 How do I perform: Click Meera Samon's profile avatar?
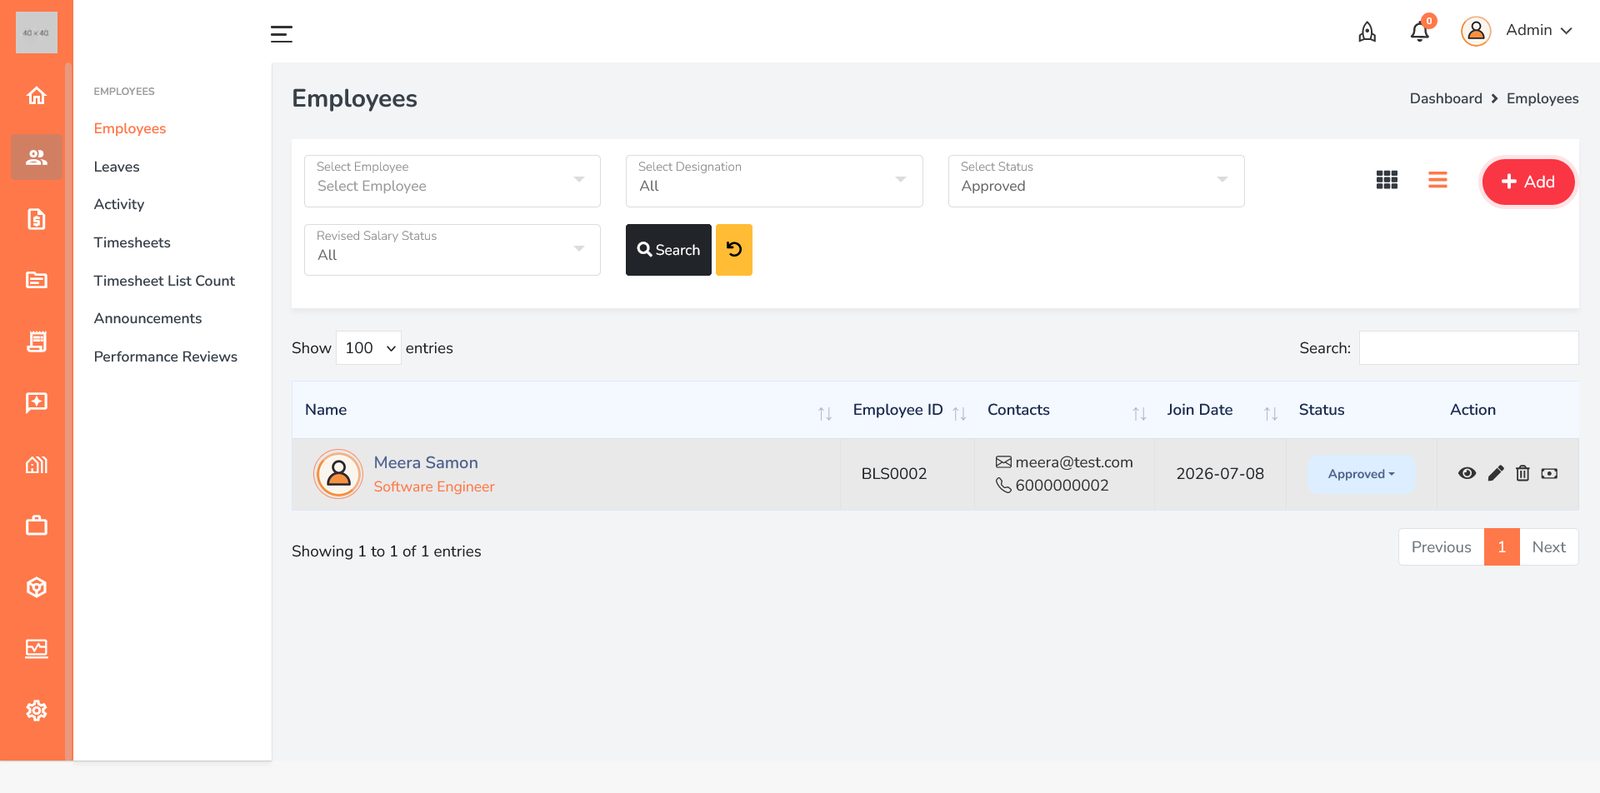click(x=339, y=474)
